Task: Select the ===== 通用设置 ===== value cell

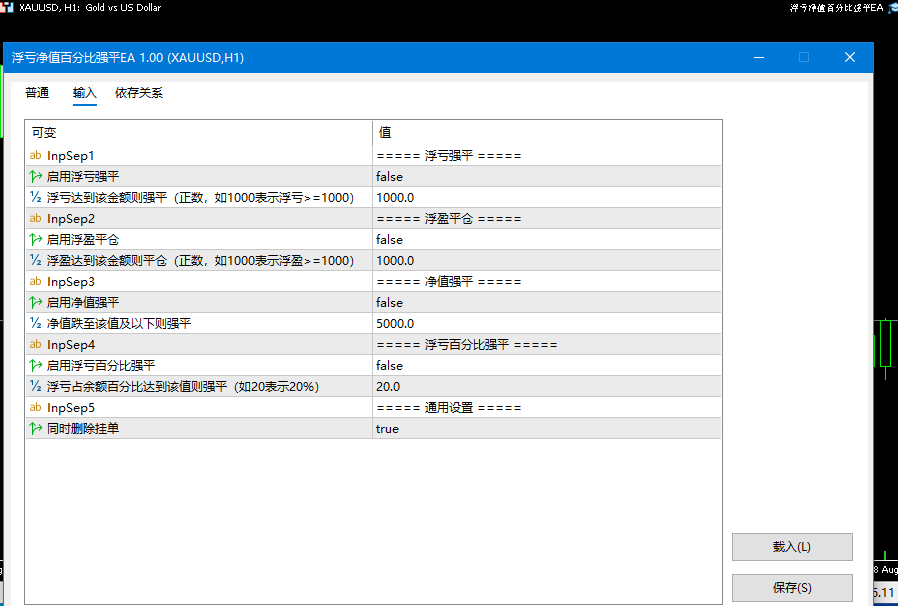Action: pyautogui.click(x=547, y=407)
